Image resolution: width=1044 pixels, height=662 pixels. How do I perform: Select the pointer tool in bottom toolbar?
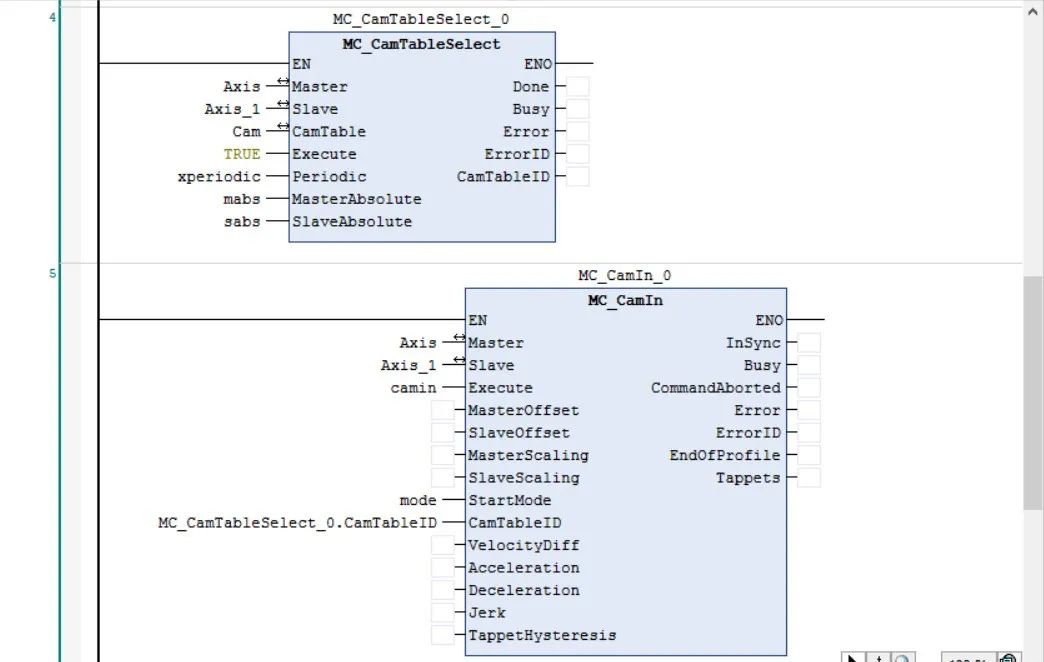[855, 658]
